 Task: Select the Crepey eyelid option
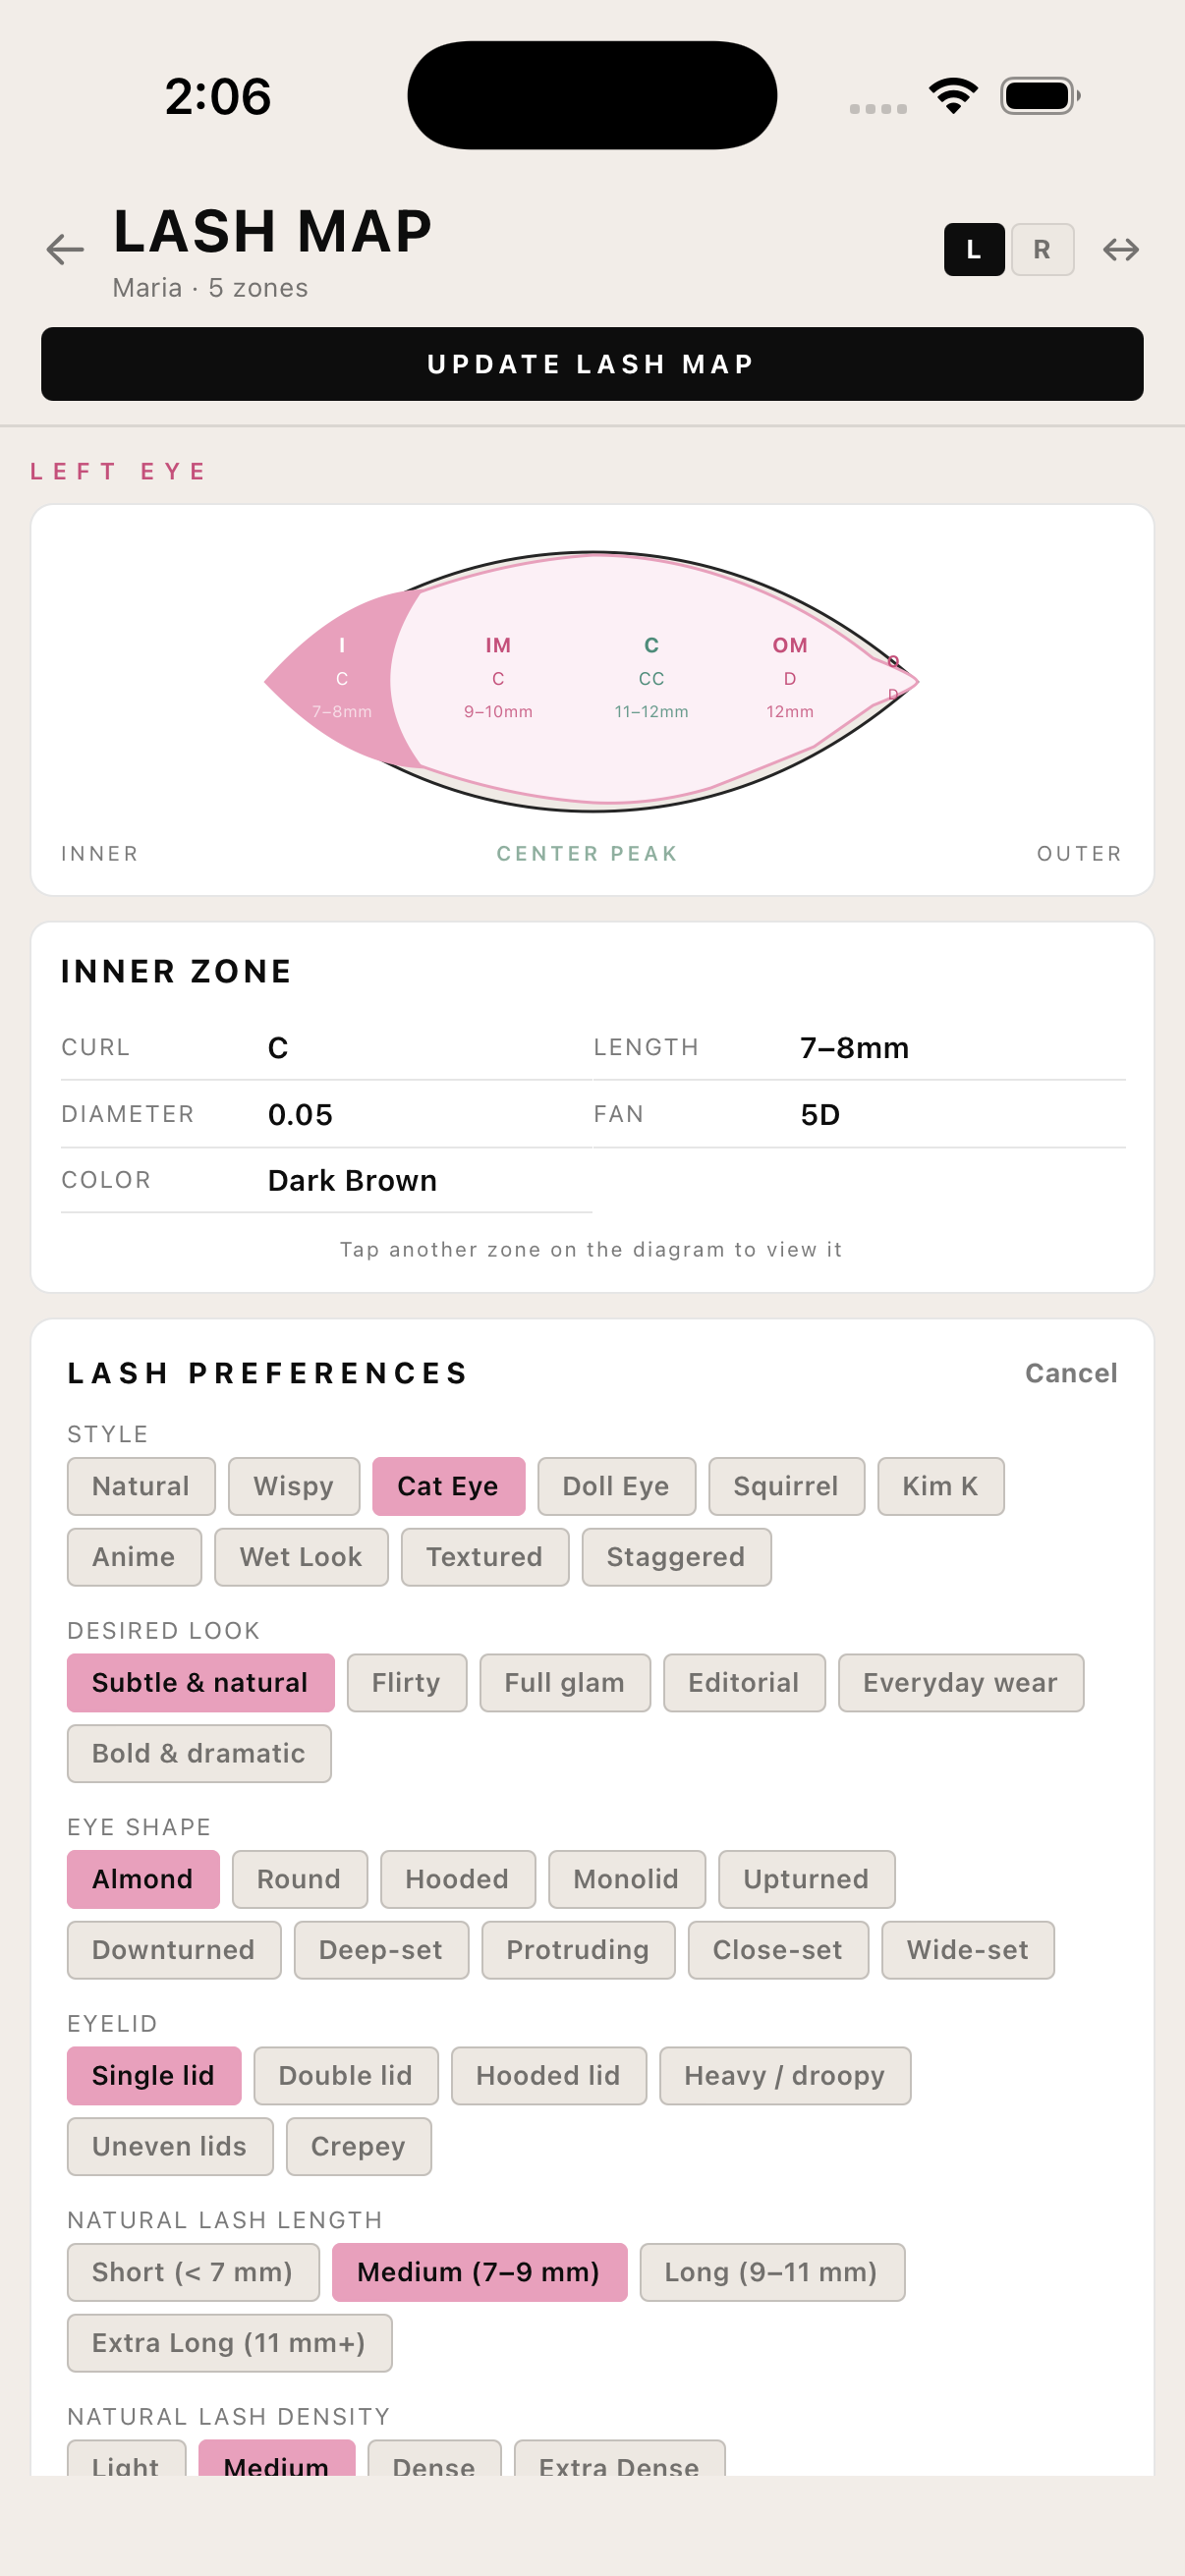pos(358,2146)
